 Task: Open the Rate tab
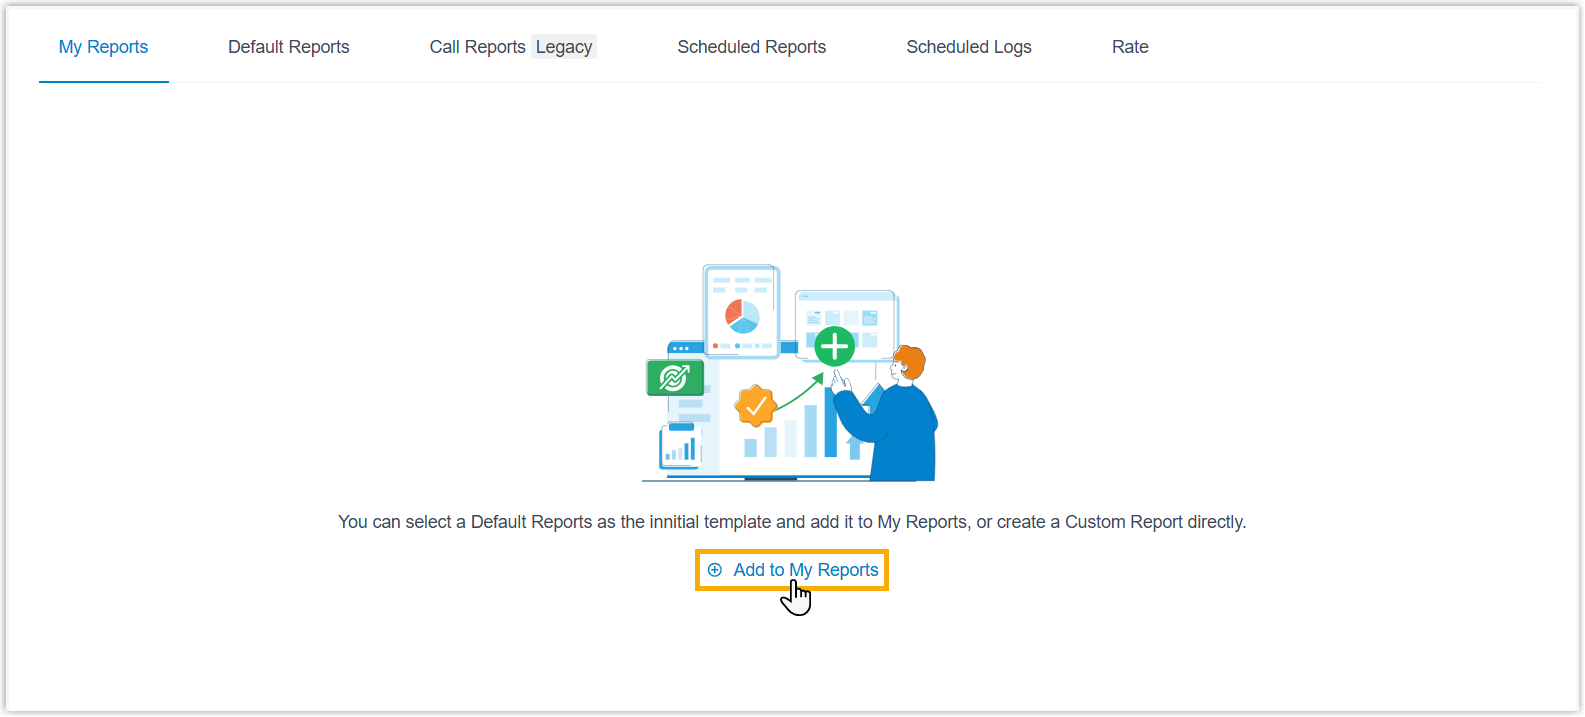pyautogui.click(x=1129, y=47)
